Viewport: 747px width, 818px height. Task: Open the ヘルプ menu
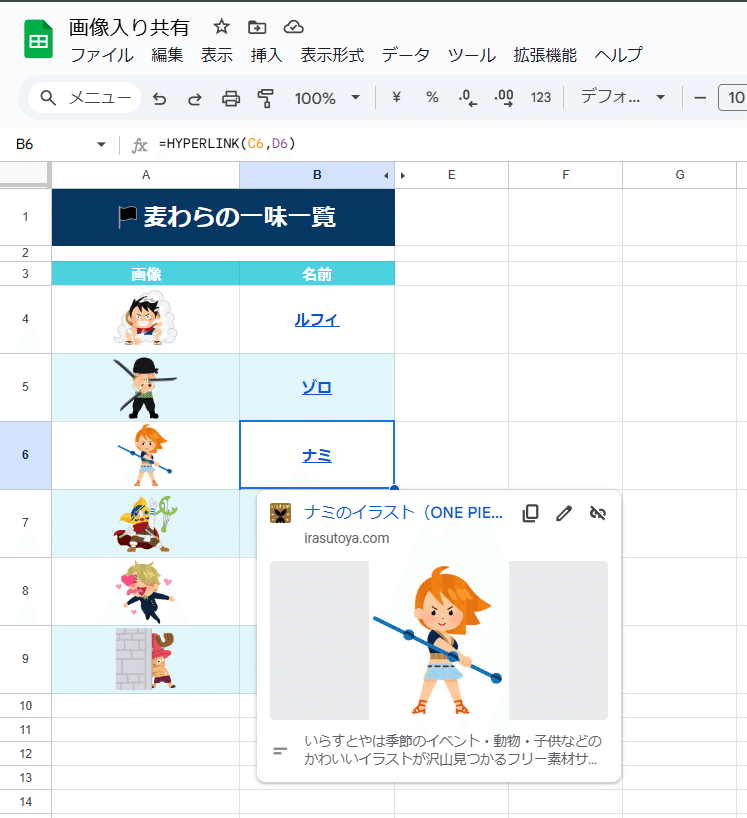(x=618, y=55)
